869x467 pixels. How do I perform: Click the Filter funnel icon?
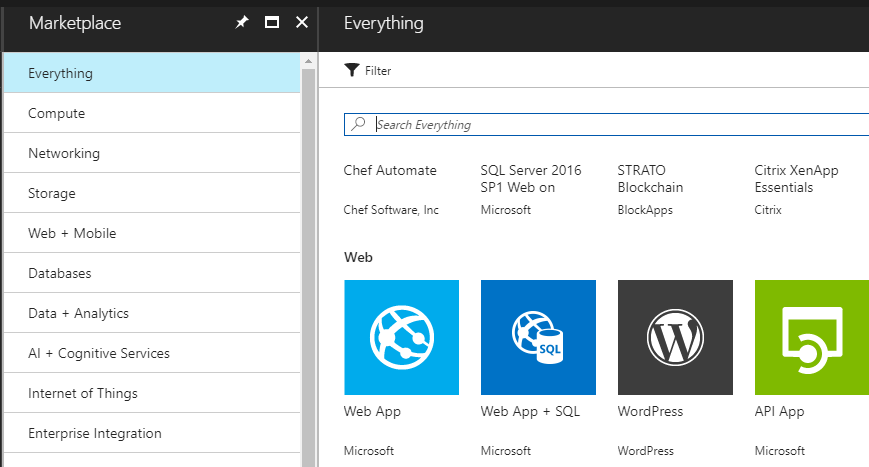click(351, 70)
